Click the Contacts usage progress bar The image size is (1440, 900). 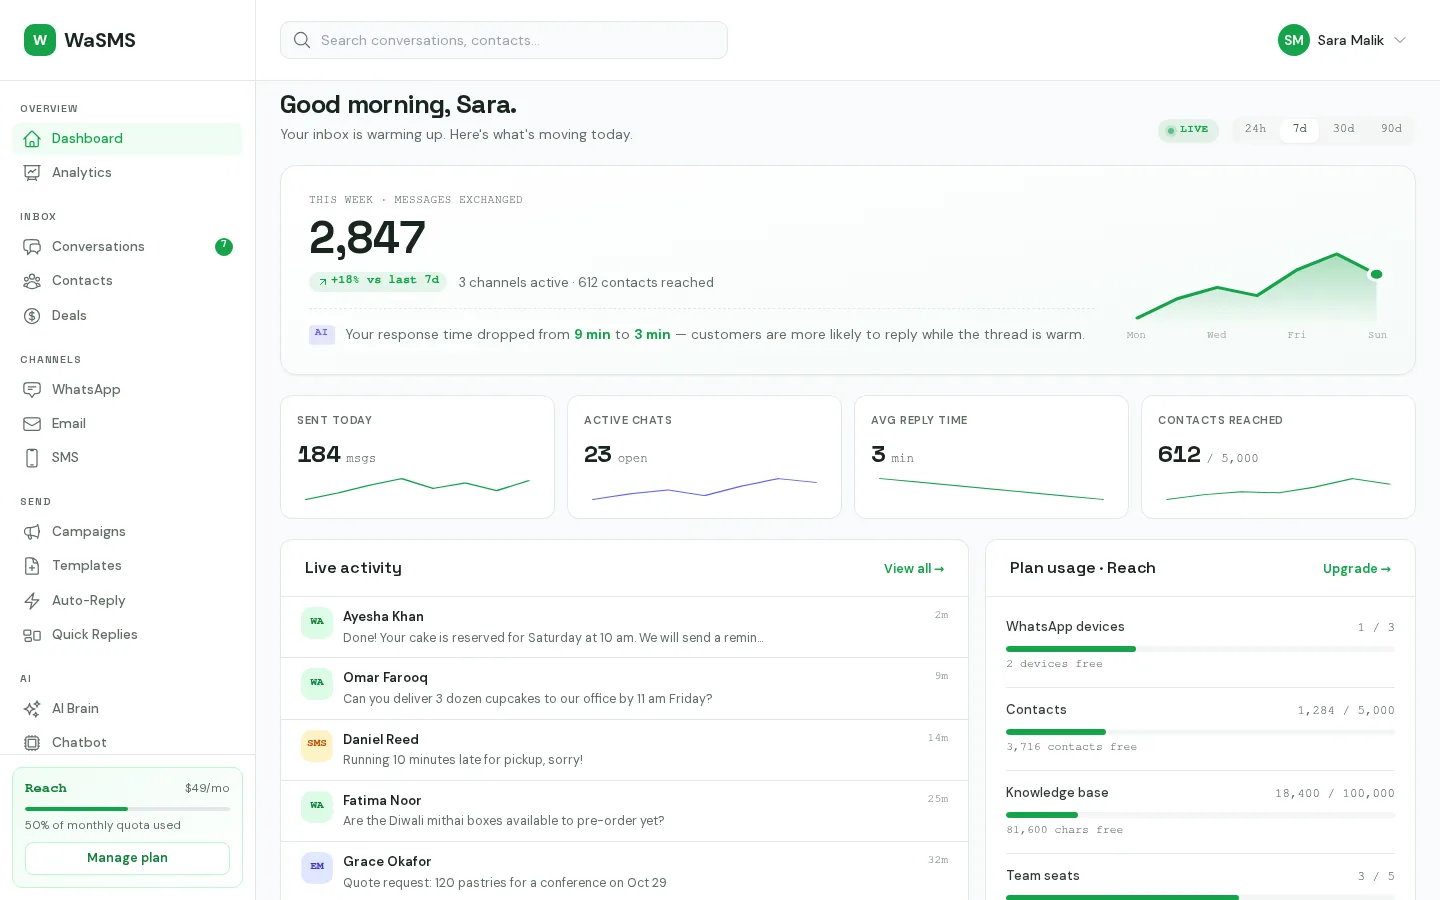pos(1200,732)
